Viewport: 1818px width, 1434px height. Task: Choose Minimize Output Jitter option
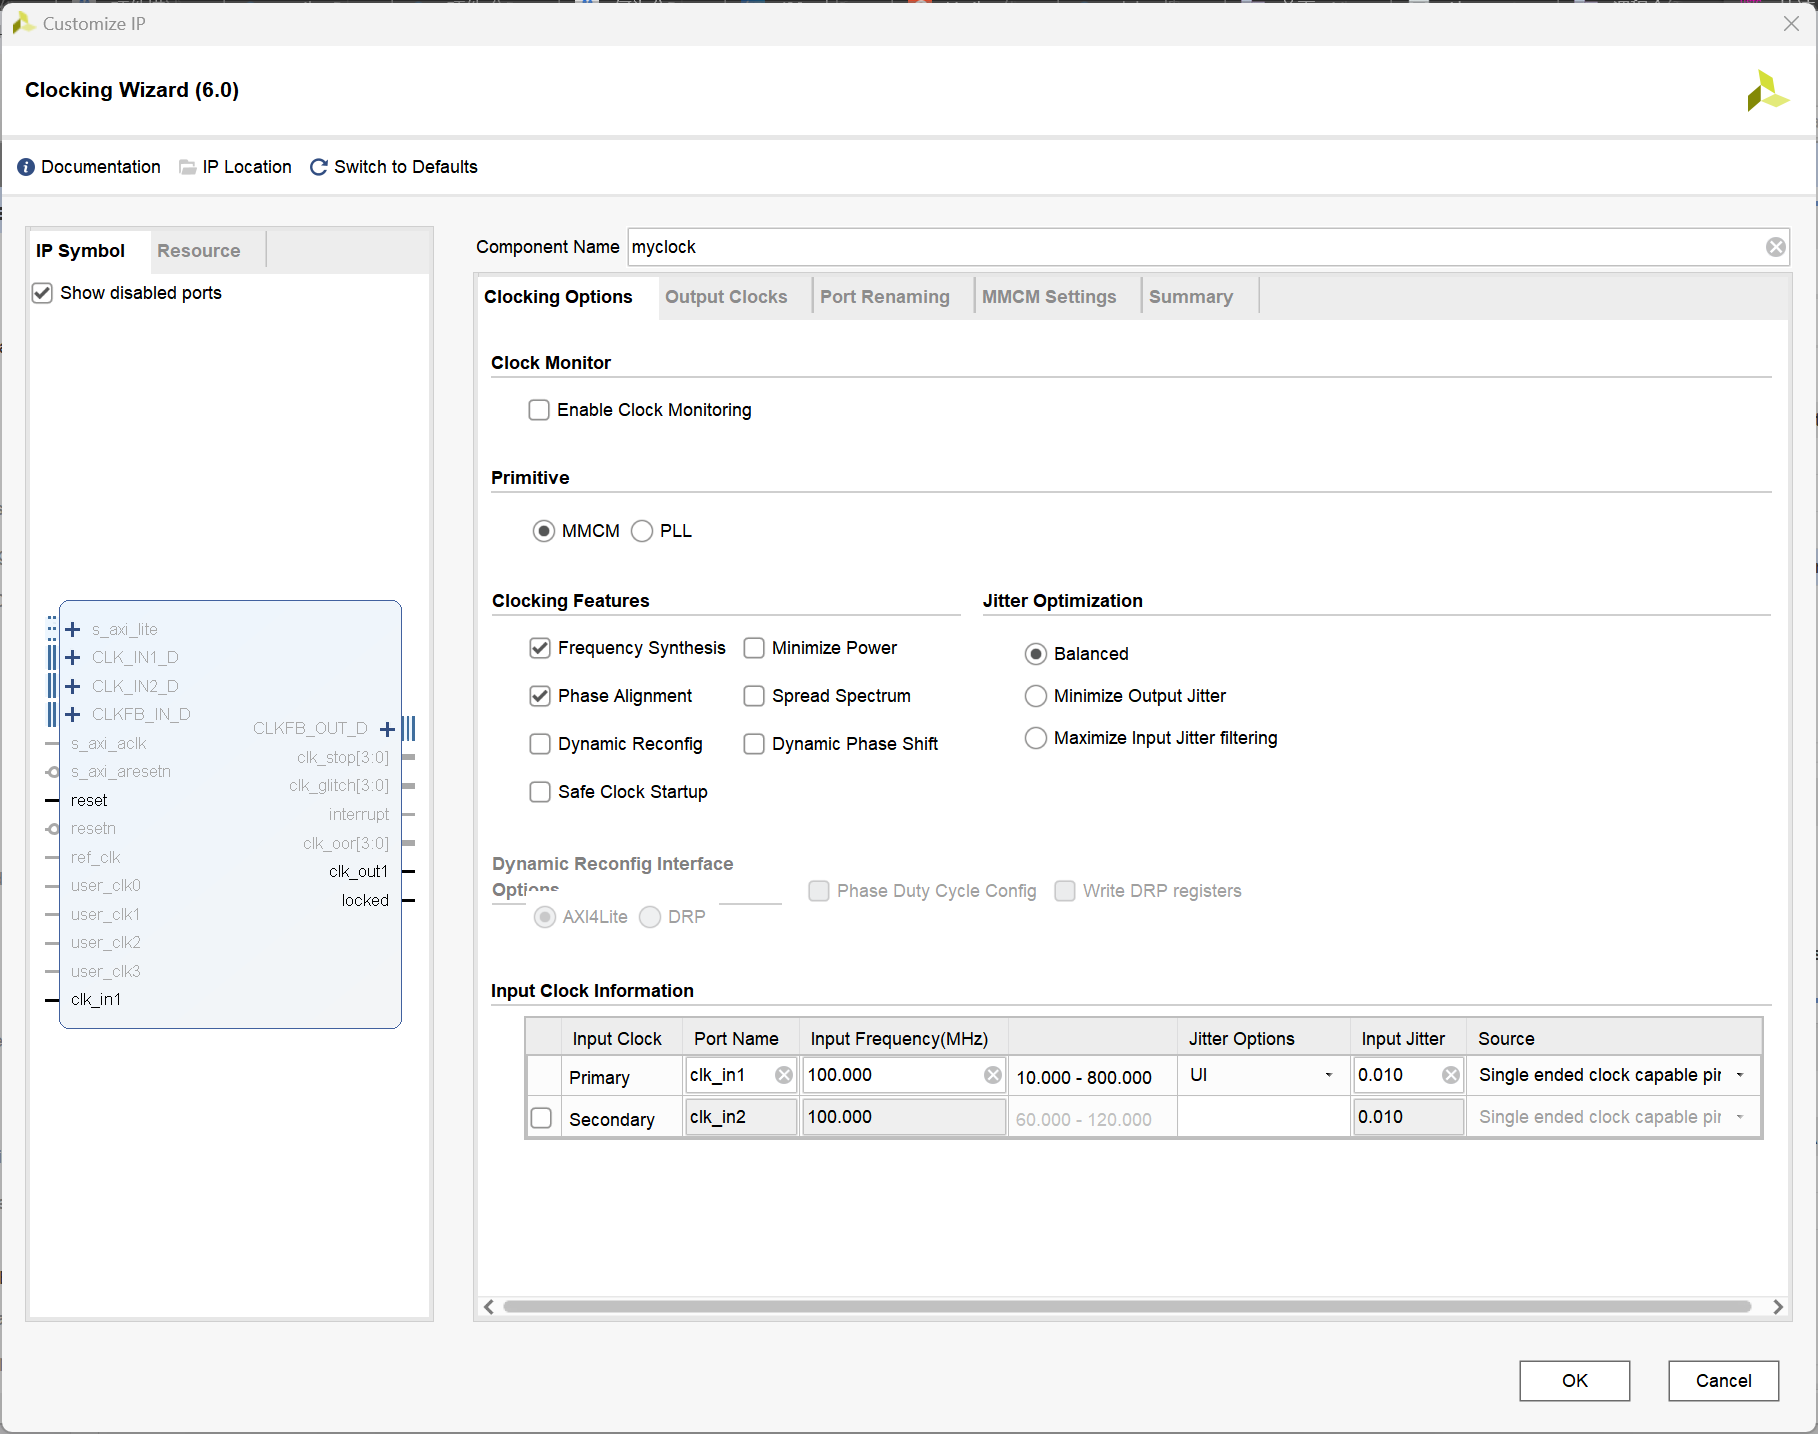[x=1036, y=696]
